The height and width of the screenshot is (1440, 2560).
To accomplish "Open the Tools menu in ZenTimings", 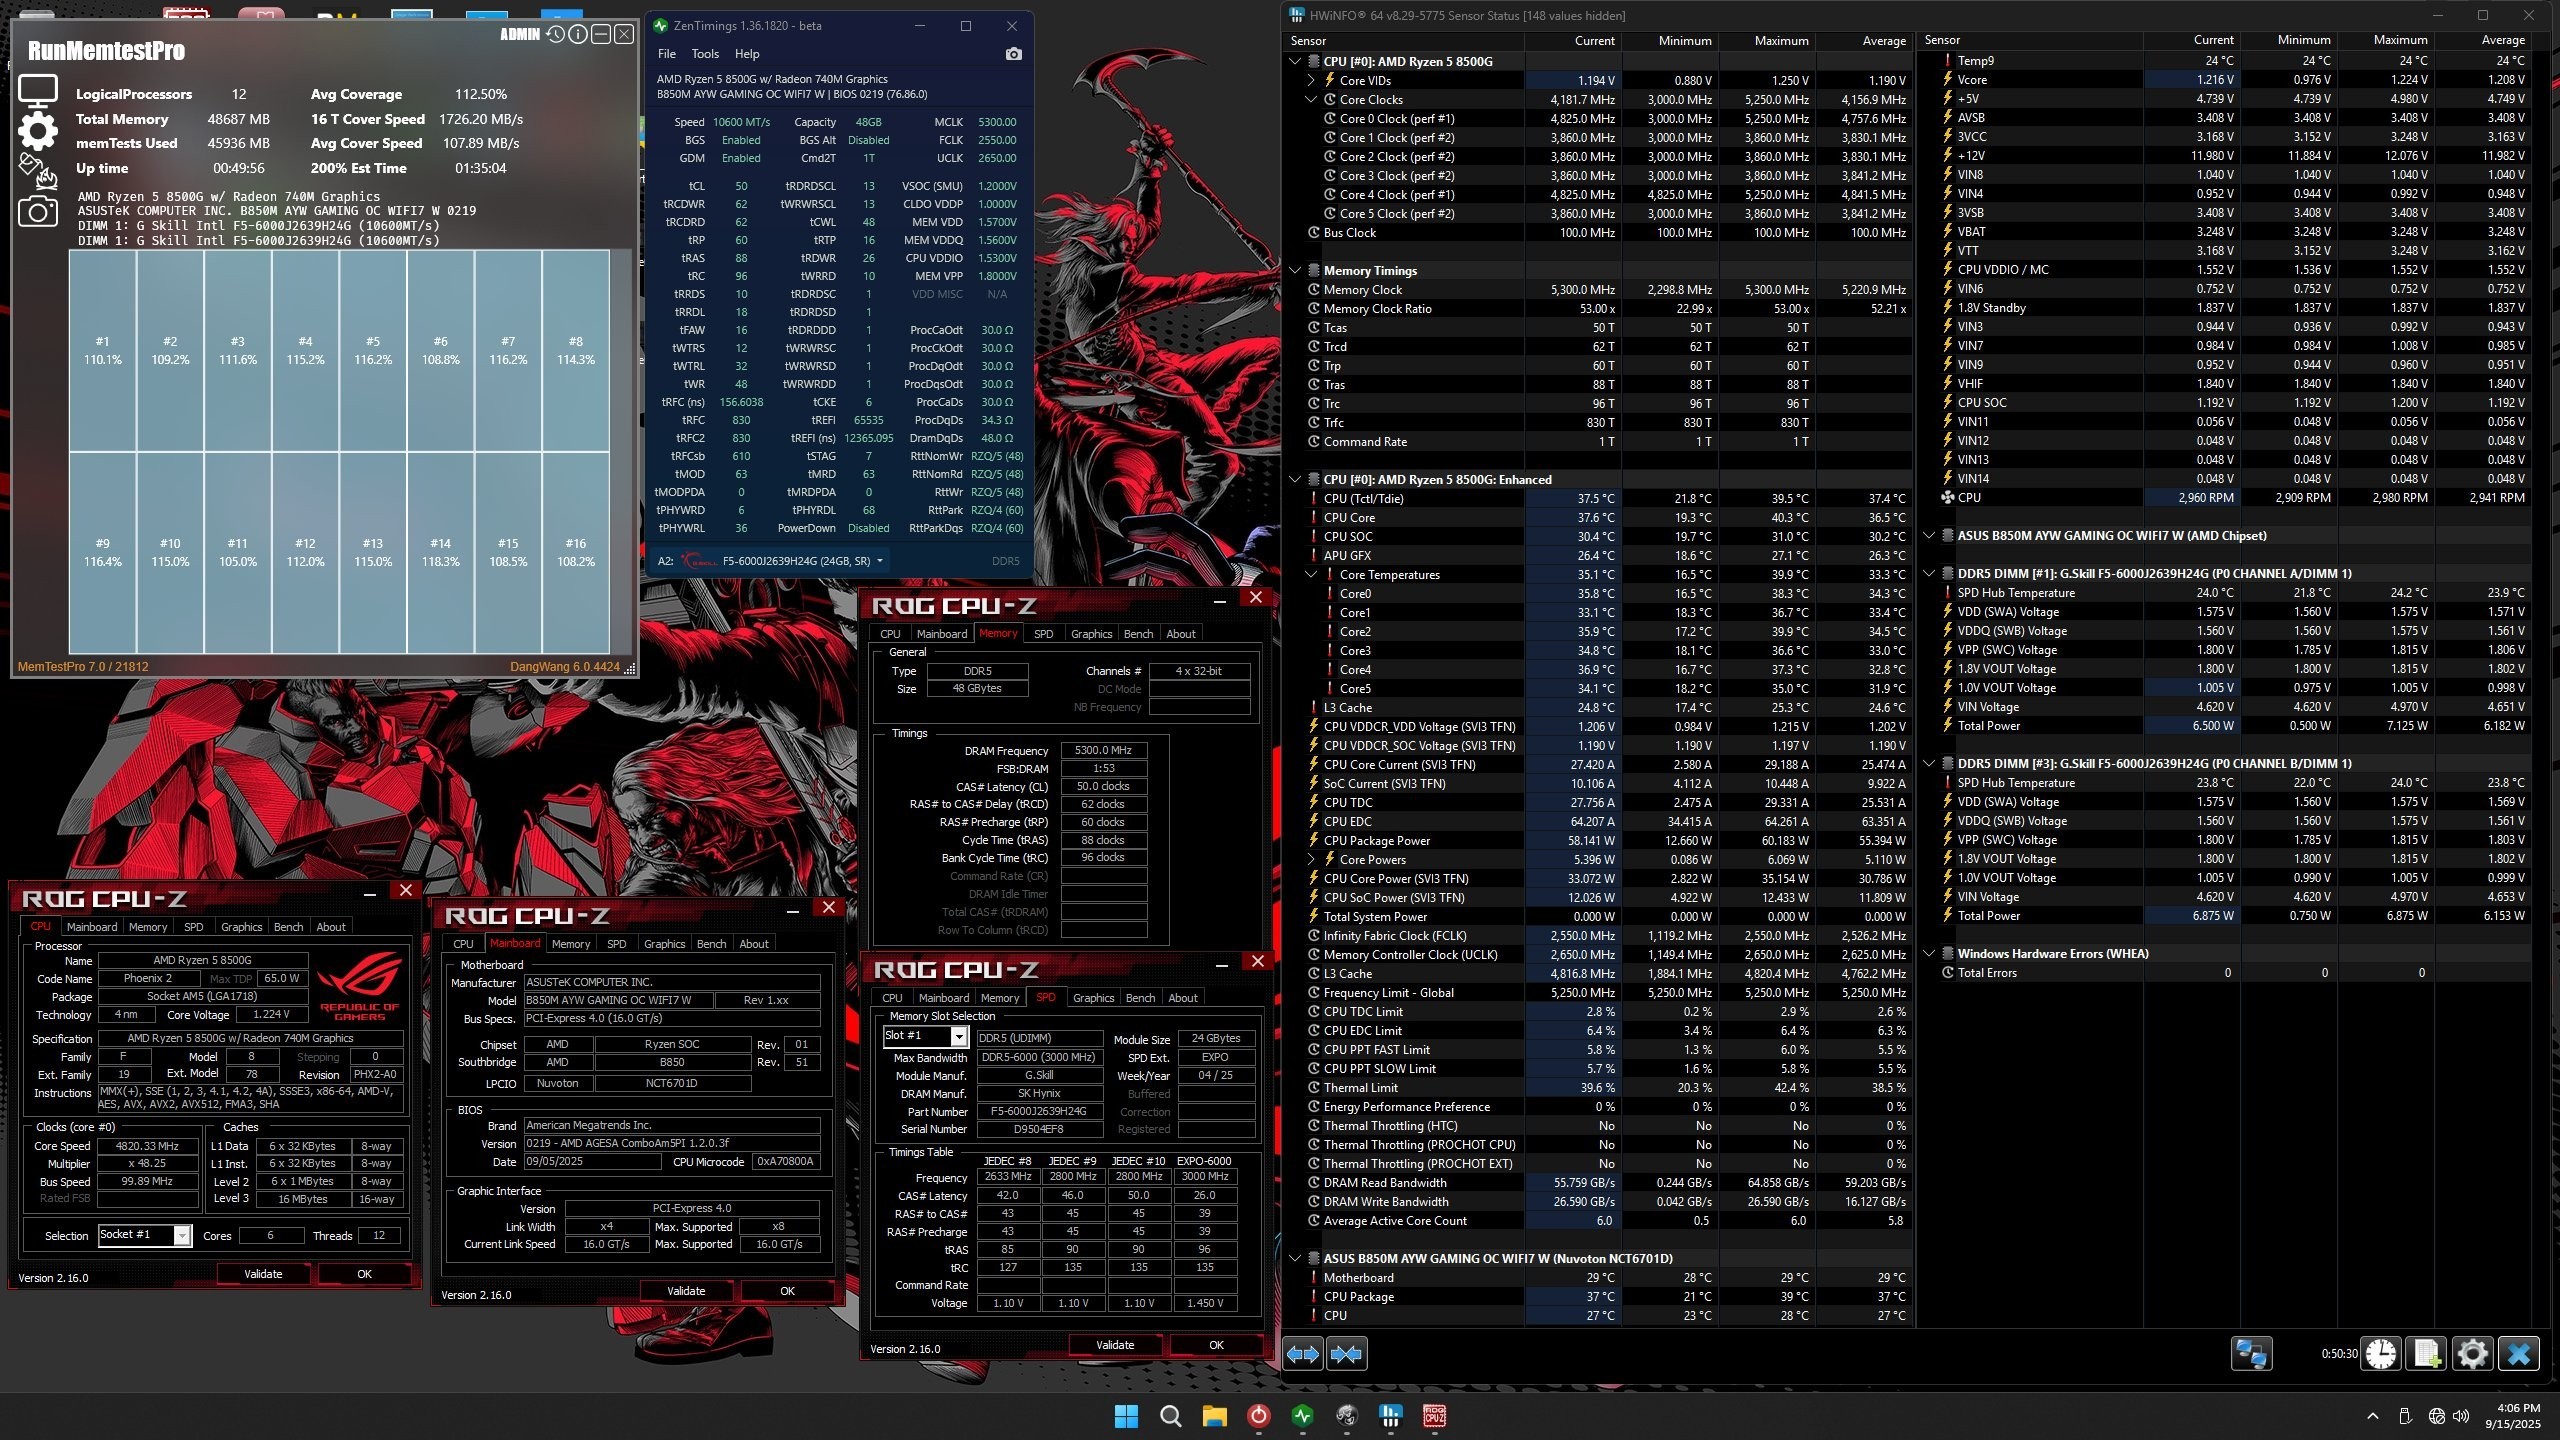I will 707,53.
